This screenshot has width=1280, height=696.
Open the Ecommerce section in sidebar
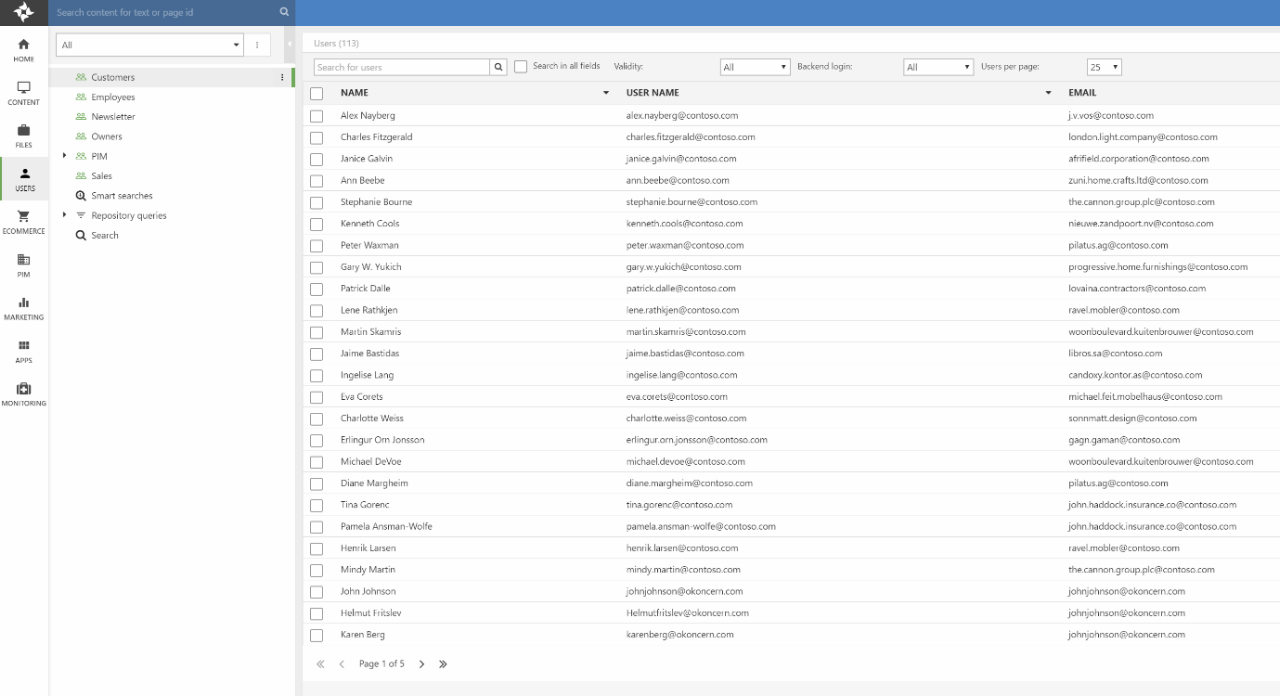[24, 222]
